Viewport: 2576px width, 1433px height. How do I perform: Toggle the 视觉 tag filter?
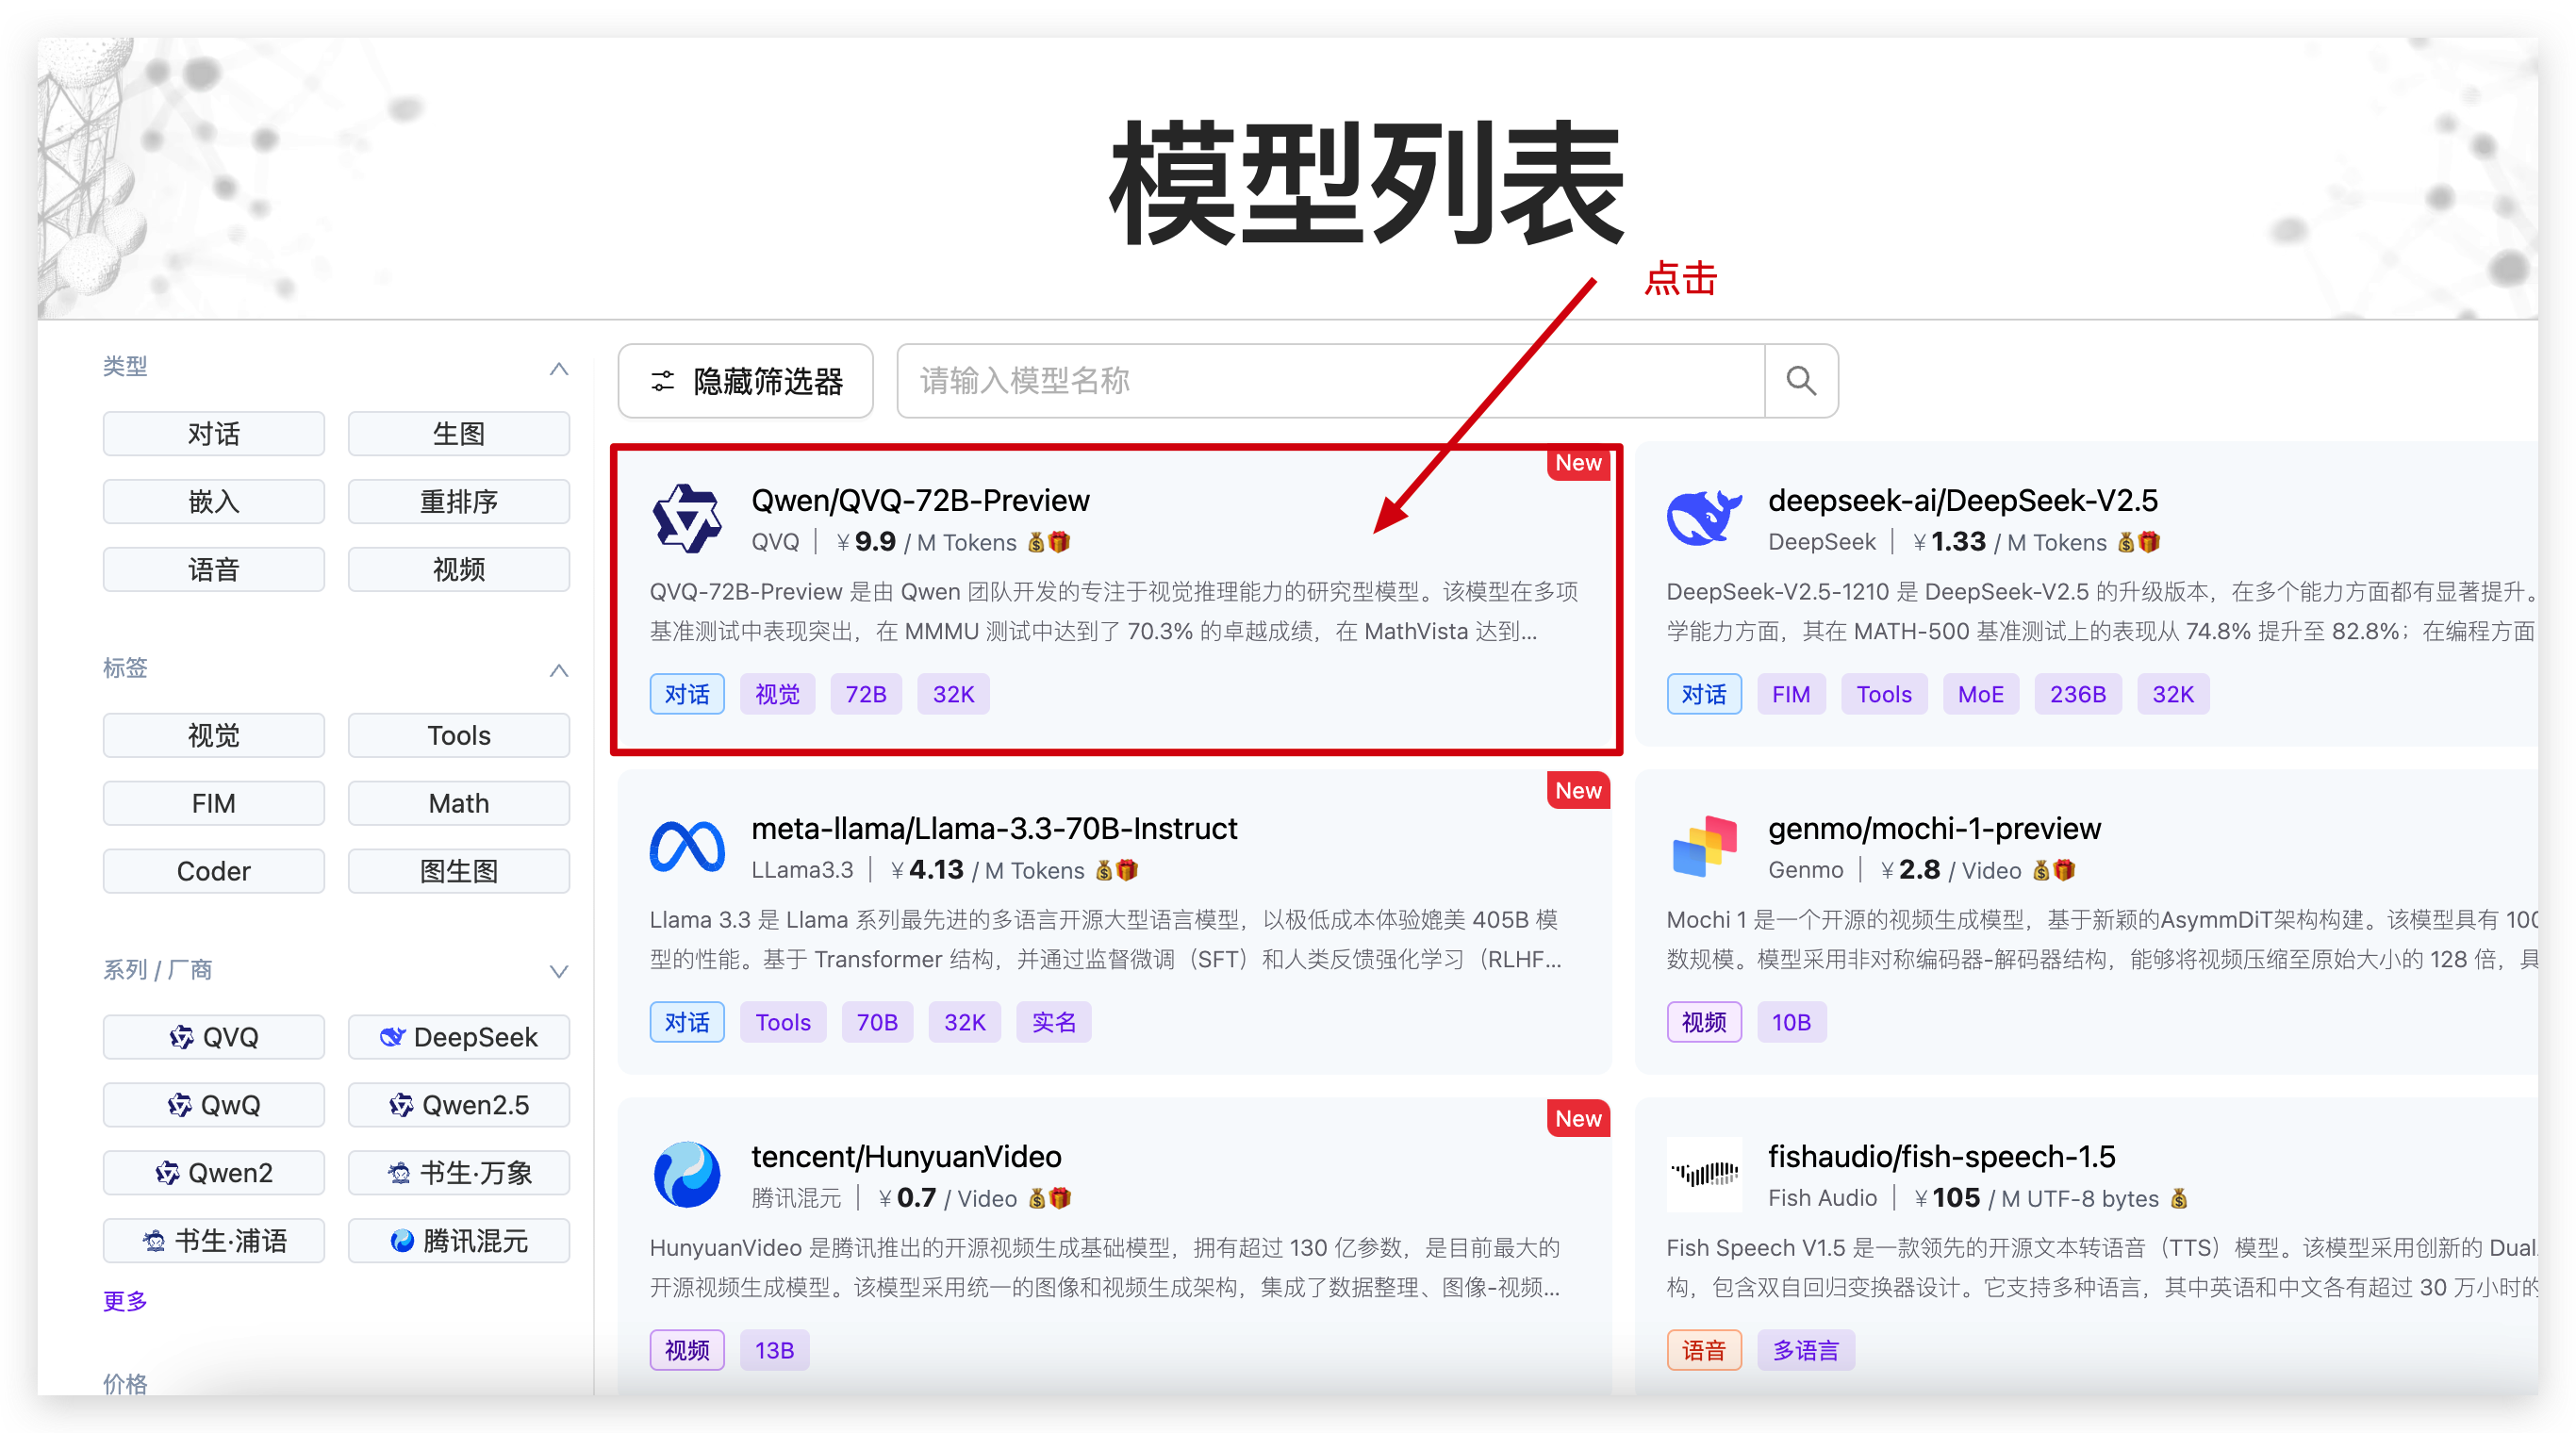[x=213, y=736]
